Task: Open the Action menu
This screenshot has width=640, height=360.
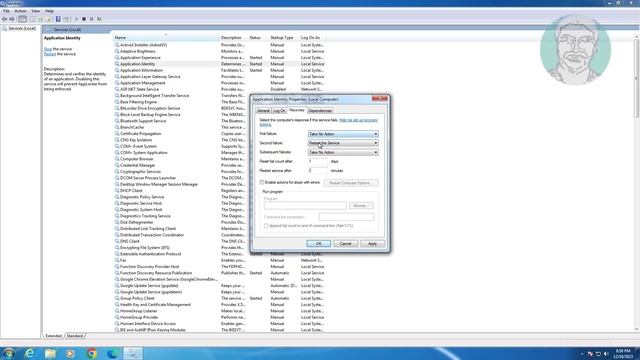Action: (x=20, y=11)
